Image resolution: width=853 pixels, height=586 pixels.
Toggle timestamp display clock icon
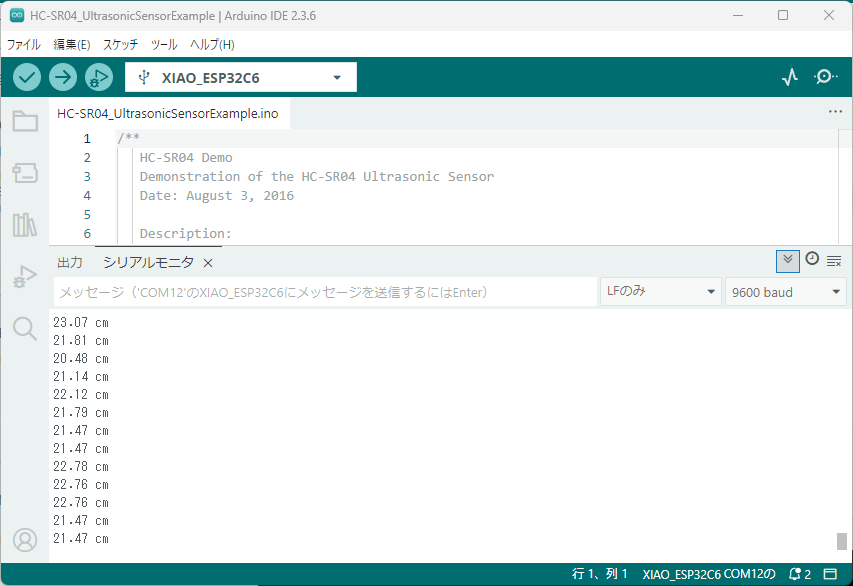pos(812,259)
